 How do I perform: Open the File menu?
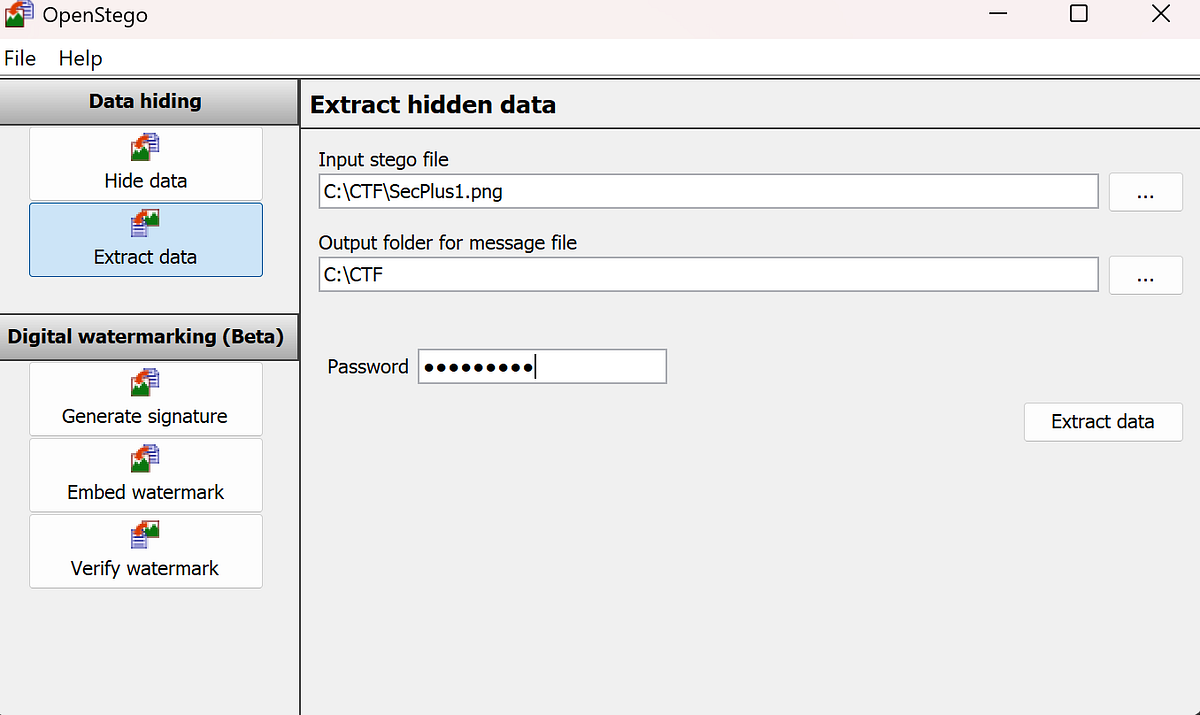click(20, 58)
